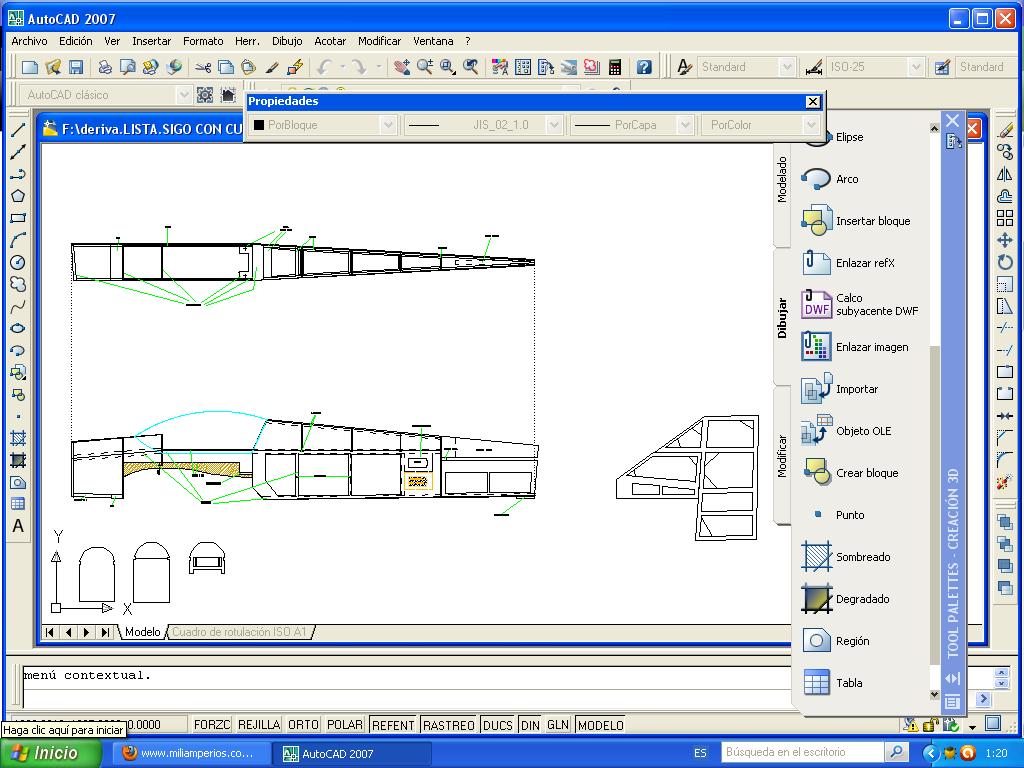The height and width of the screenshot is (768, 1024).
Task: Expand the JIS_02_1.0 linetype dropdown
Action: tap(551, 125)
